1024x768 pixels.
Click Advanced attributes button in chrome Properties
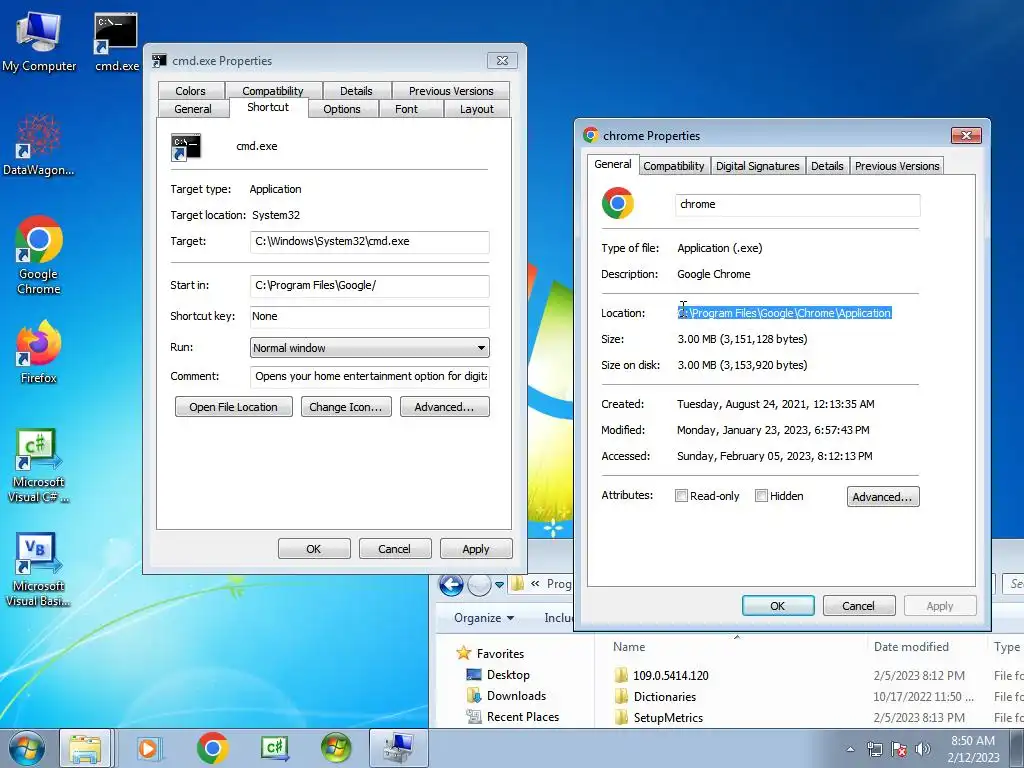[883, 496]
